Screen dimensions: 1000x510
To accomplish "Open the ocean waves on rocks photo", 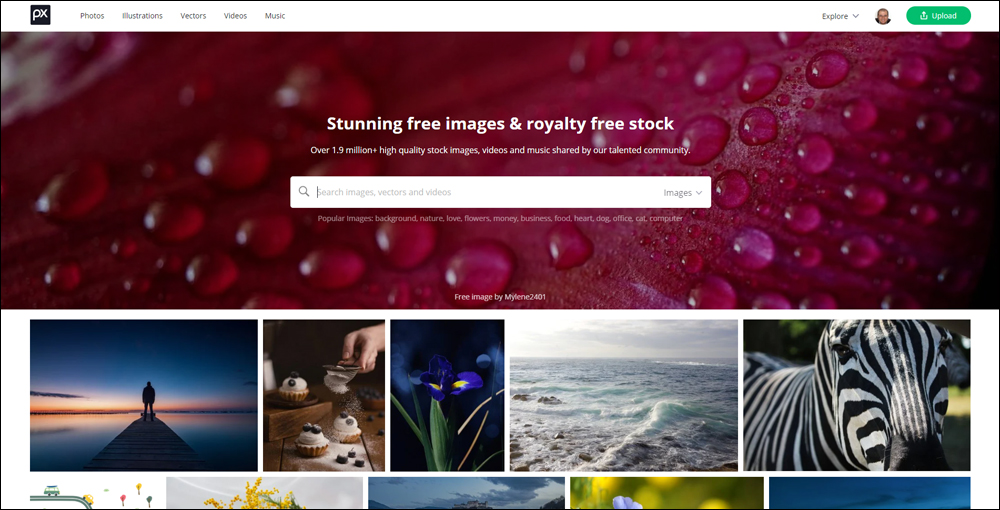I will 624,395.
